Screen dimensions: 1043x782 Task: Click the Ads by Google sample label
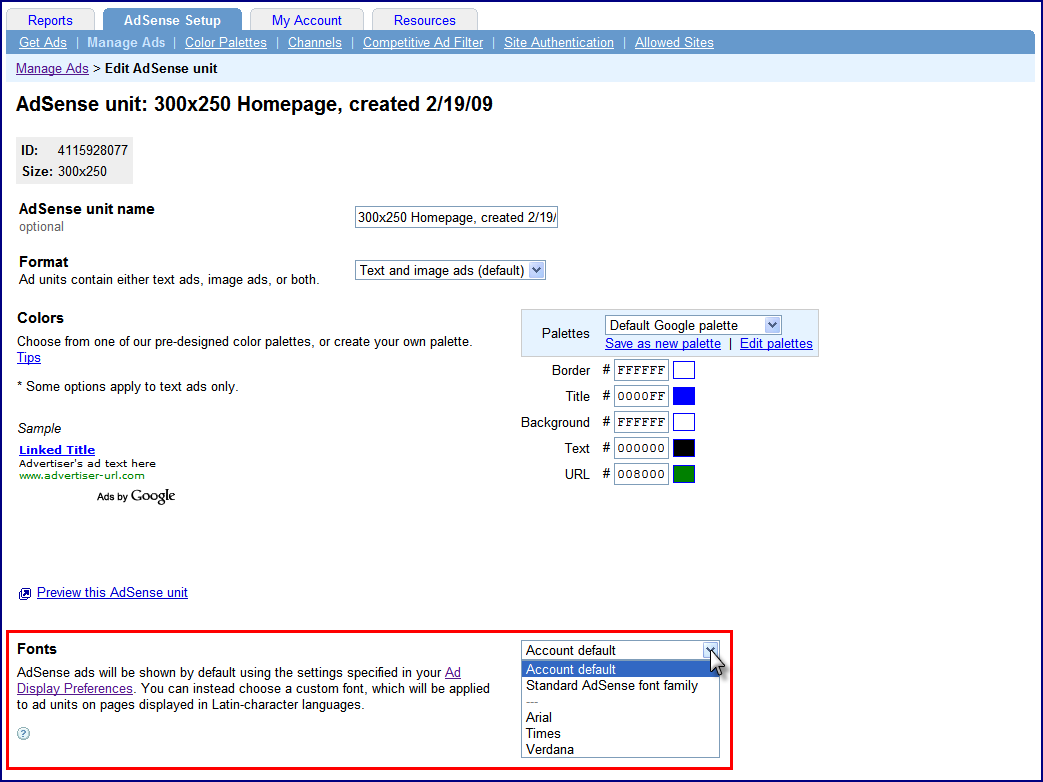point(136,497)
